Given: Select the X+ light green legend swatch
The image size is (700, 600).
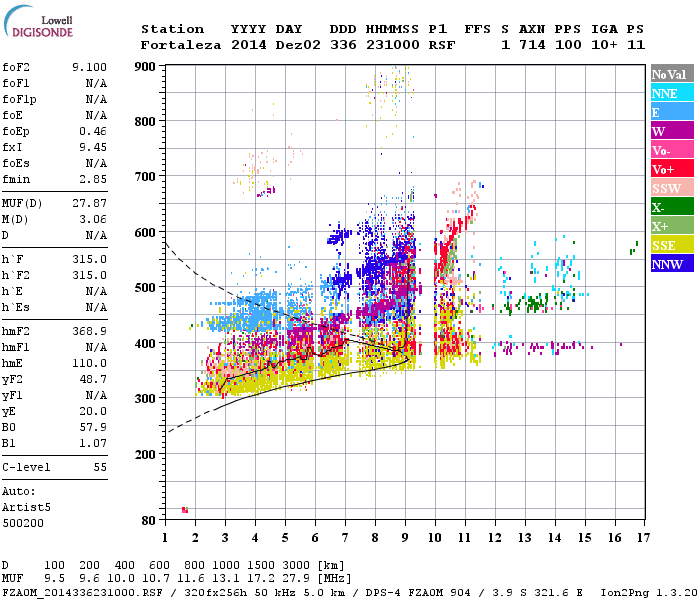Looking at the screenshot, I should pyautogui.click(x=672, y=226).
